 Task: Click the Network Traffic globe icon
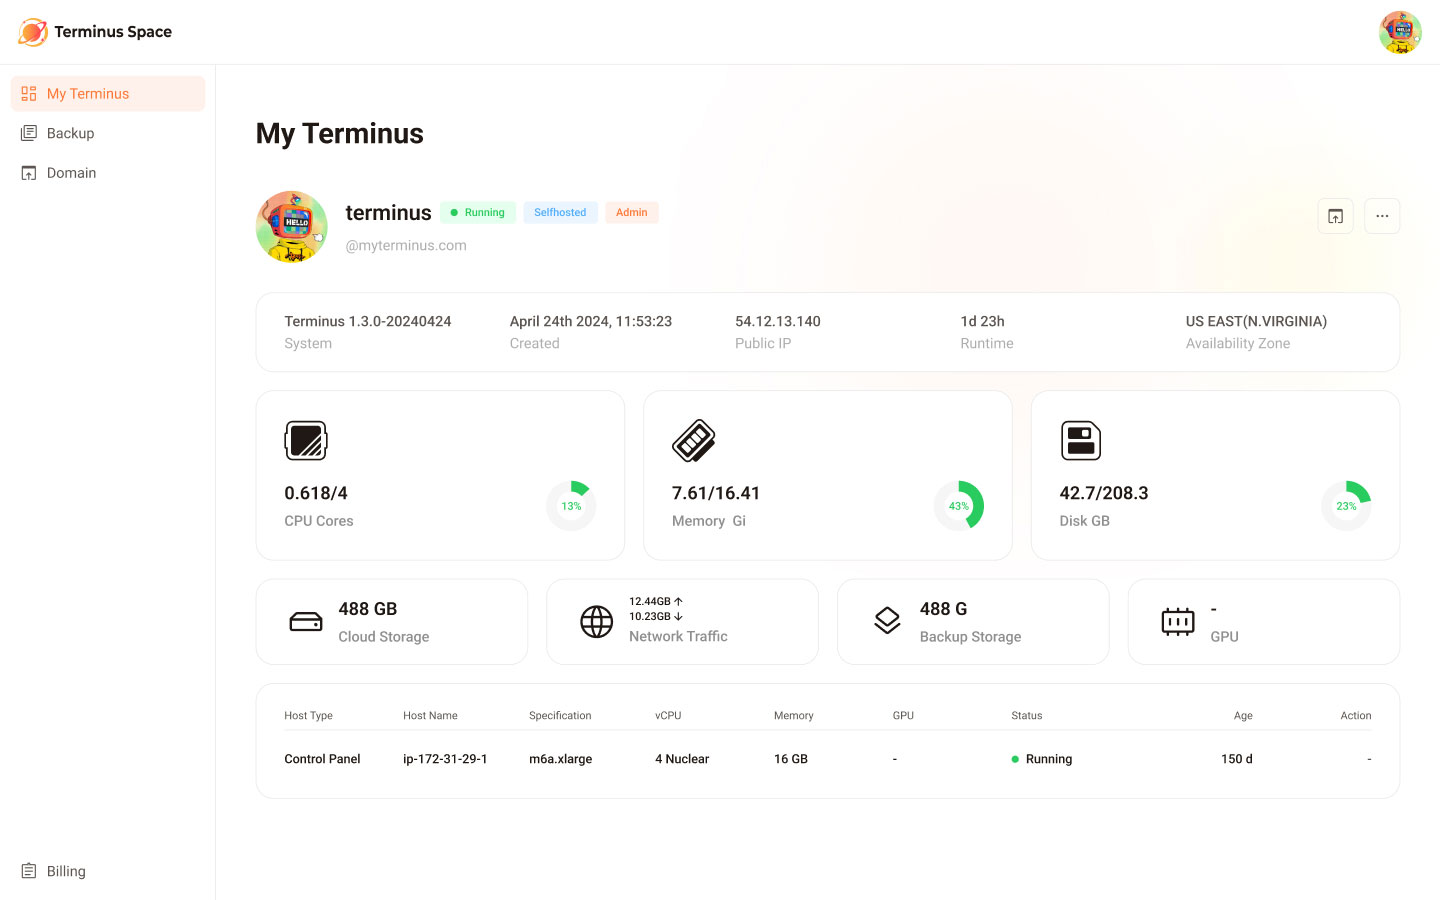coord(597,622)
